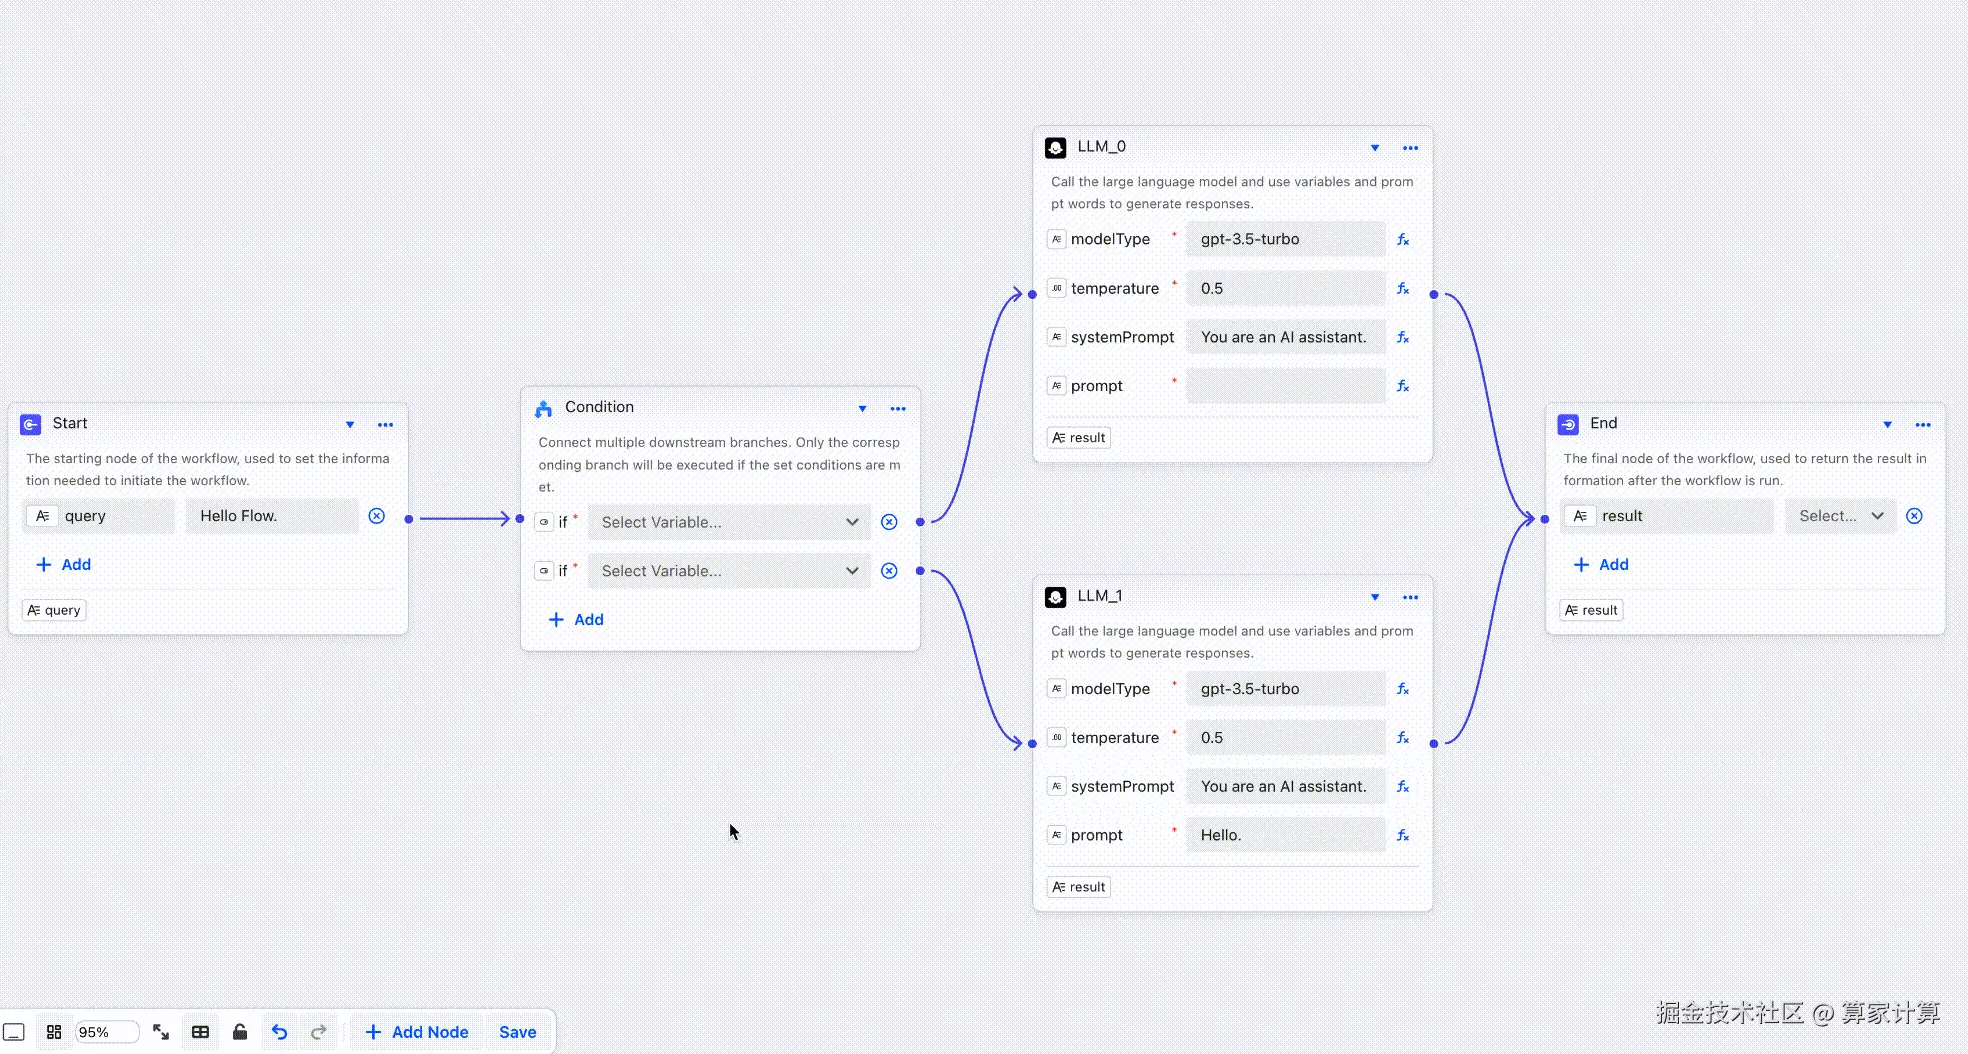Open the LLM_0 node more-options menu

[x=1410, y=148]
